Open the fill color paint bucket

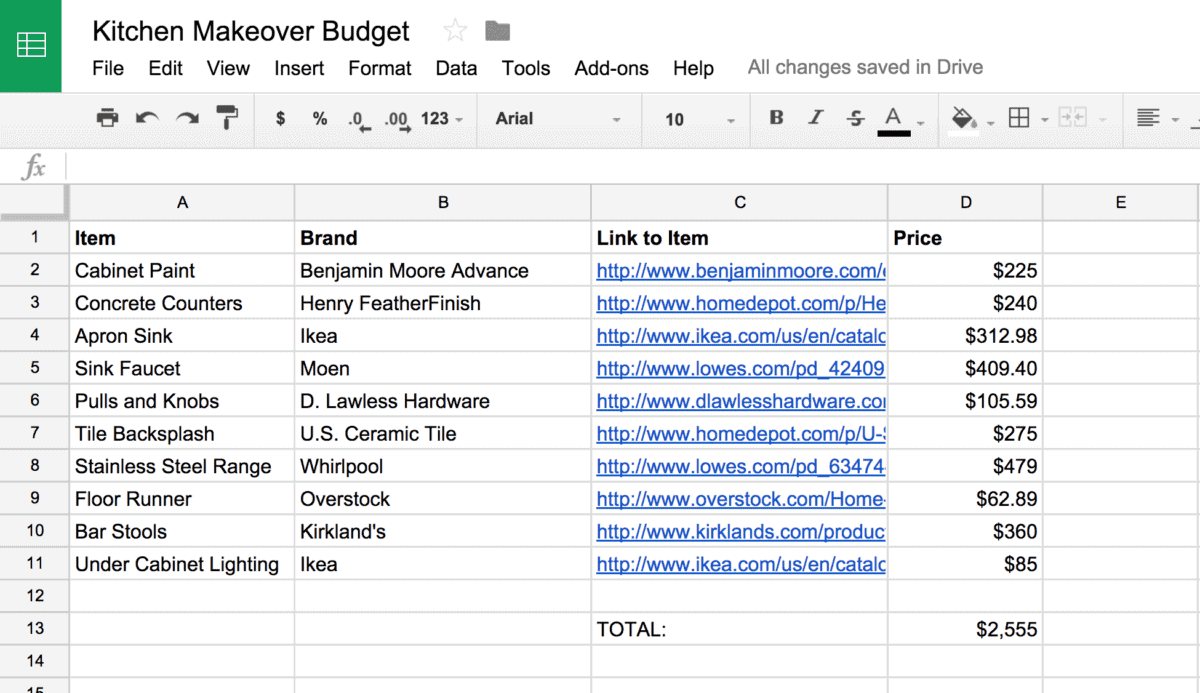964,119
